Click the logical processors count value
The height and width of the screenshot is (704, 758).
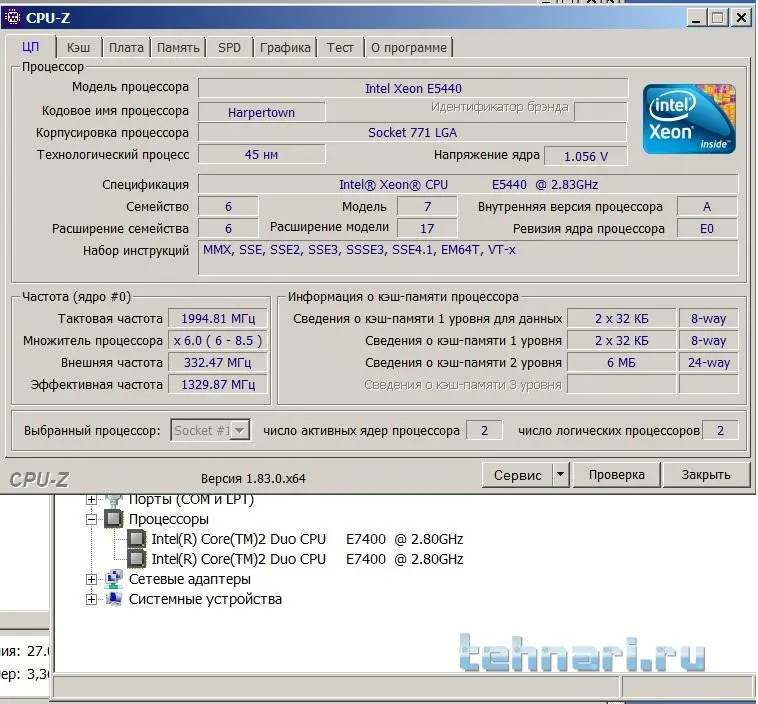coord(720,430)
